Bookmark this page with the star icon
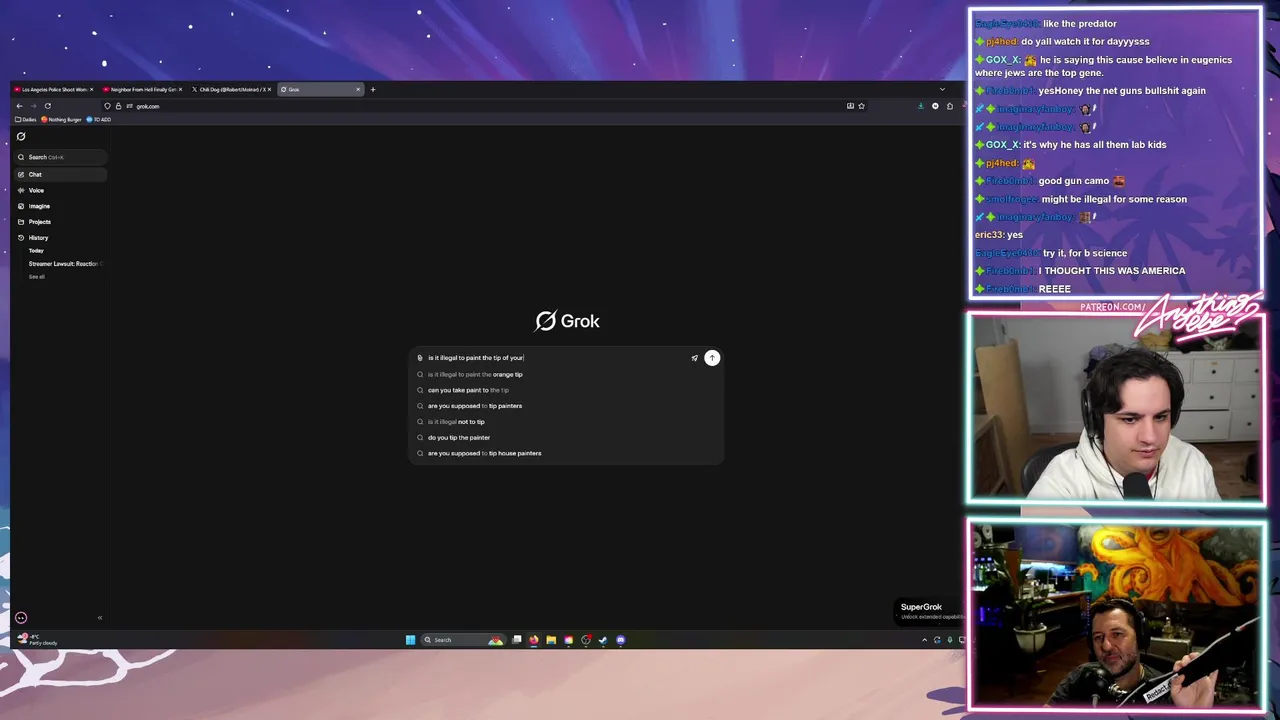This screenshot has height=720, width=1280. 861,106
